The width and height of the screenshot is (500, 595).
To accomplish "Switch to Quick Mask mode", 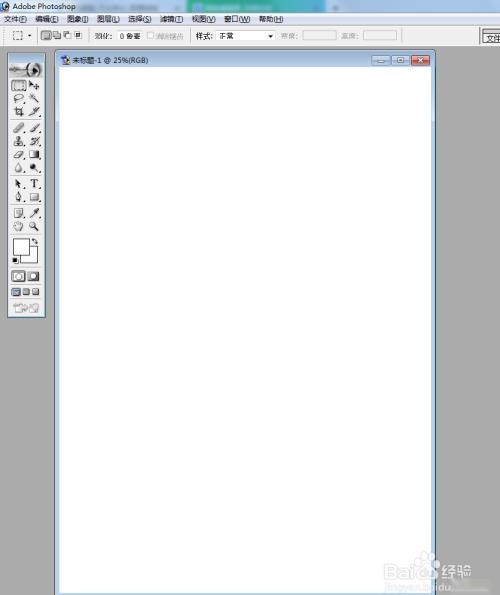I will [x=33, y=276].
